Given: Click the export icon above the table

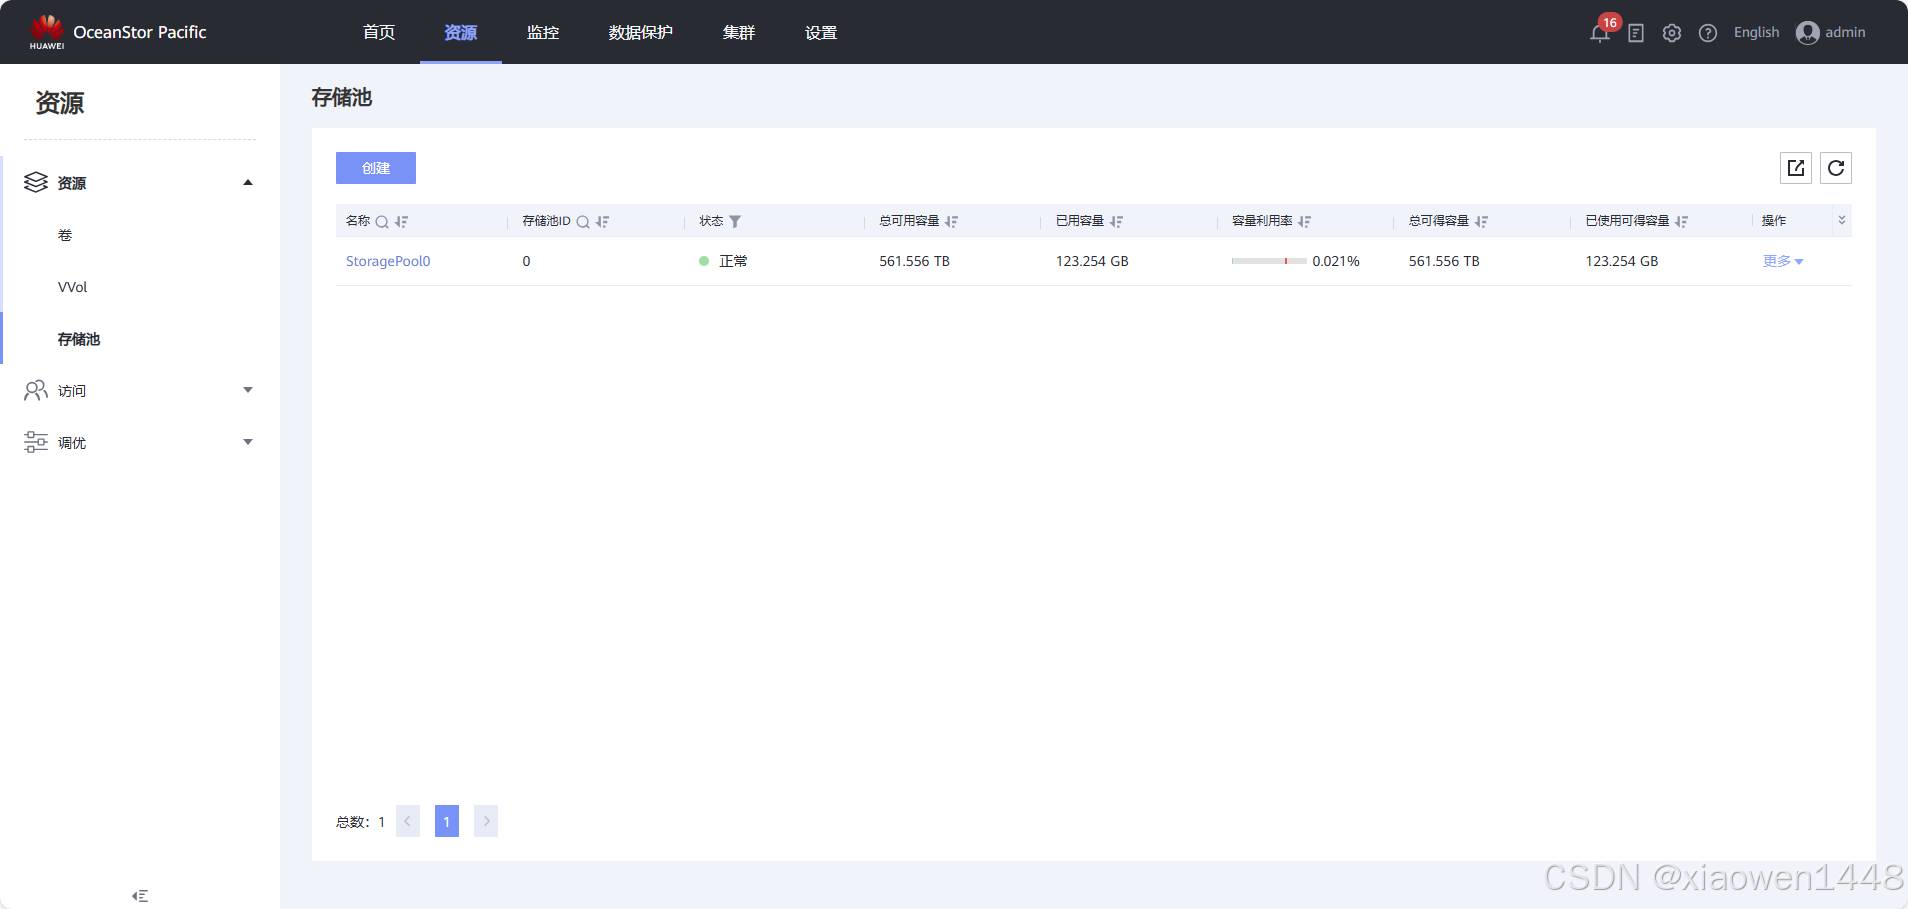Looking at the screenshot, I should (x=1796, y=168).
